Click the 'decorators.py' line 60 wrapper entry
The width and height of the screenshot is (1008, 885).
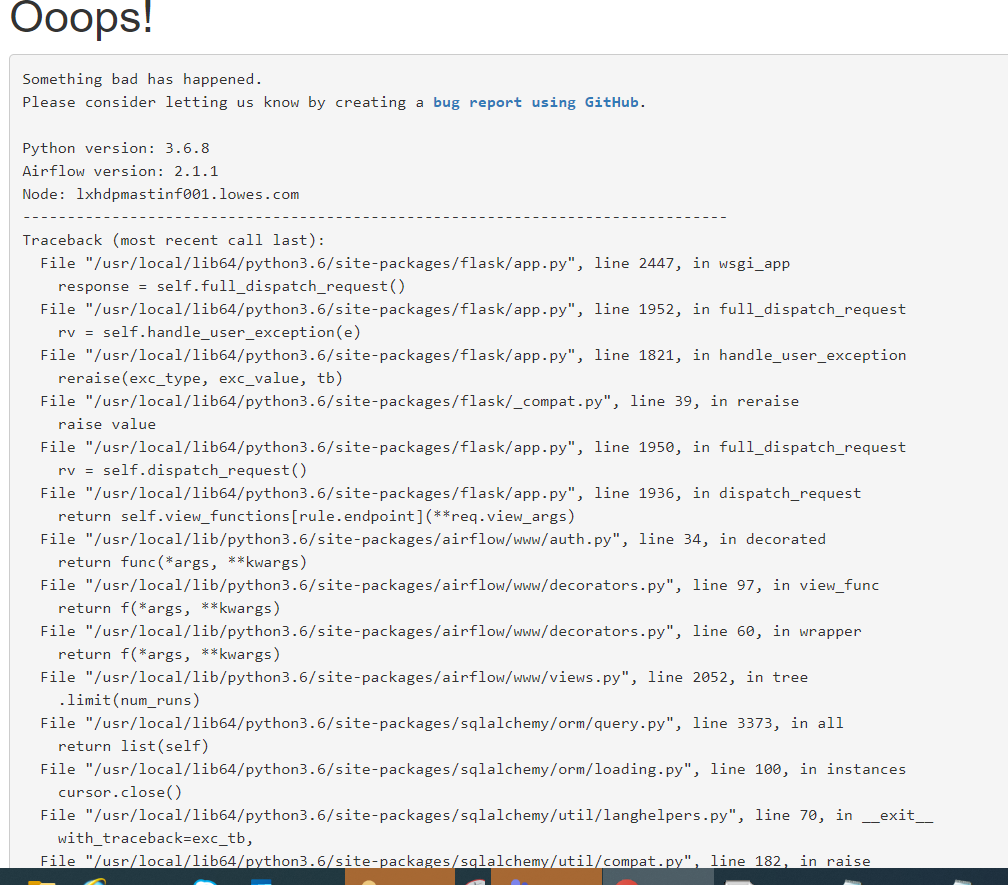(x=451, y=632)
